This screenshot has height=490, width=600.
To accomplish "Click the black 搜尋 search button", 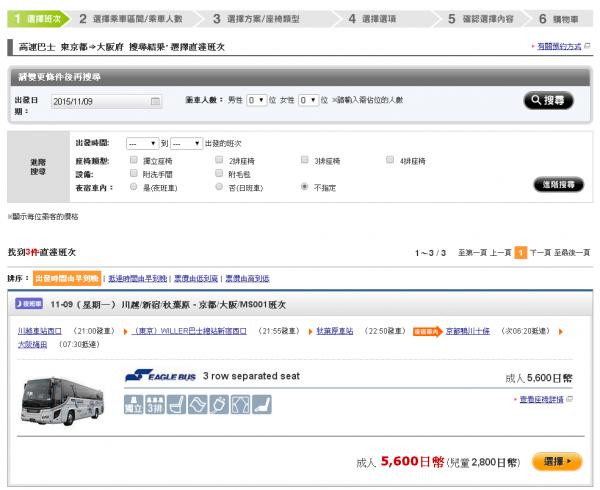I will pyautogui.click(x=548, y=101).
